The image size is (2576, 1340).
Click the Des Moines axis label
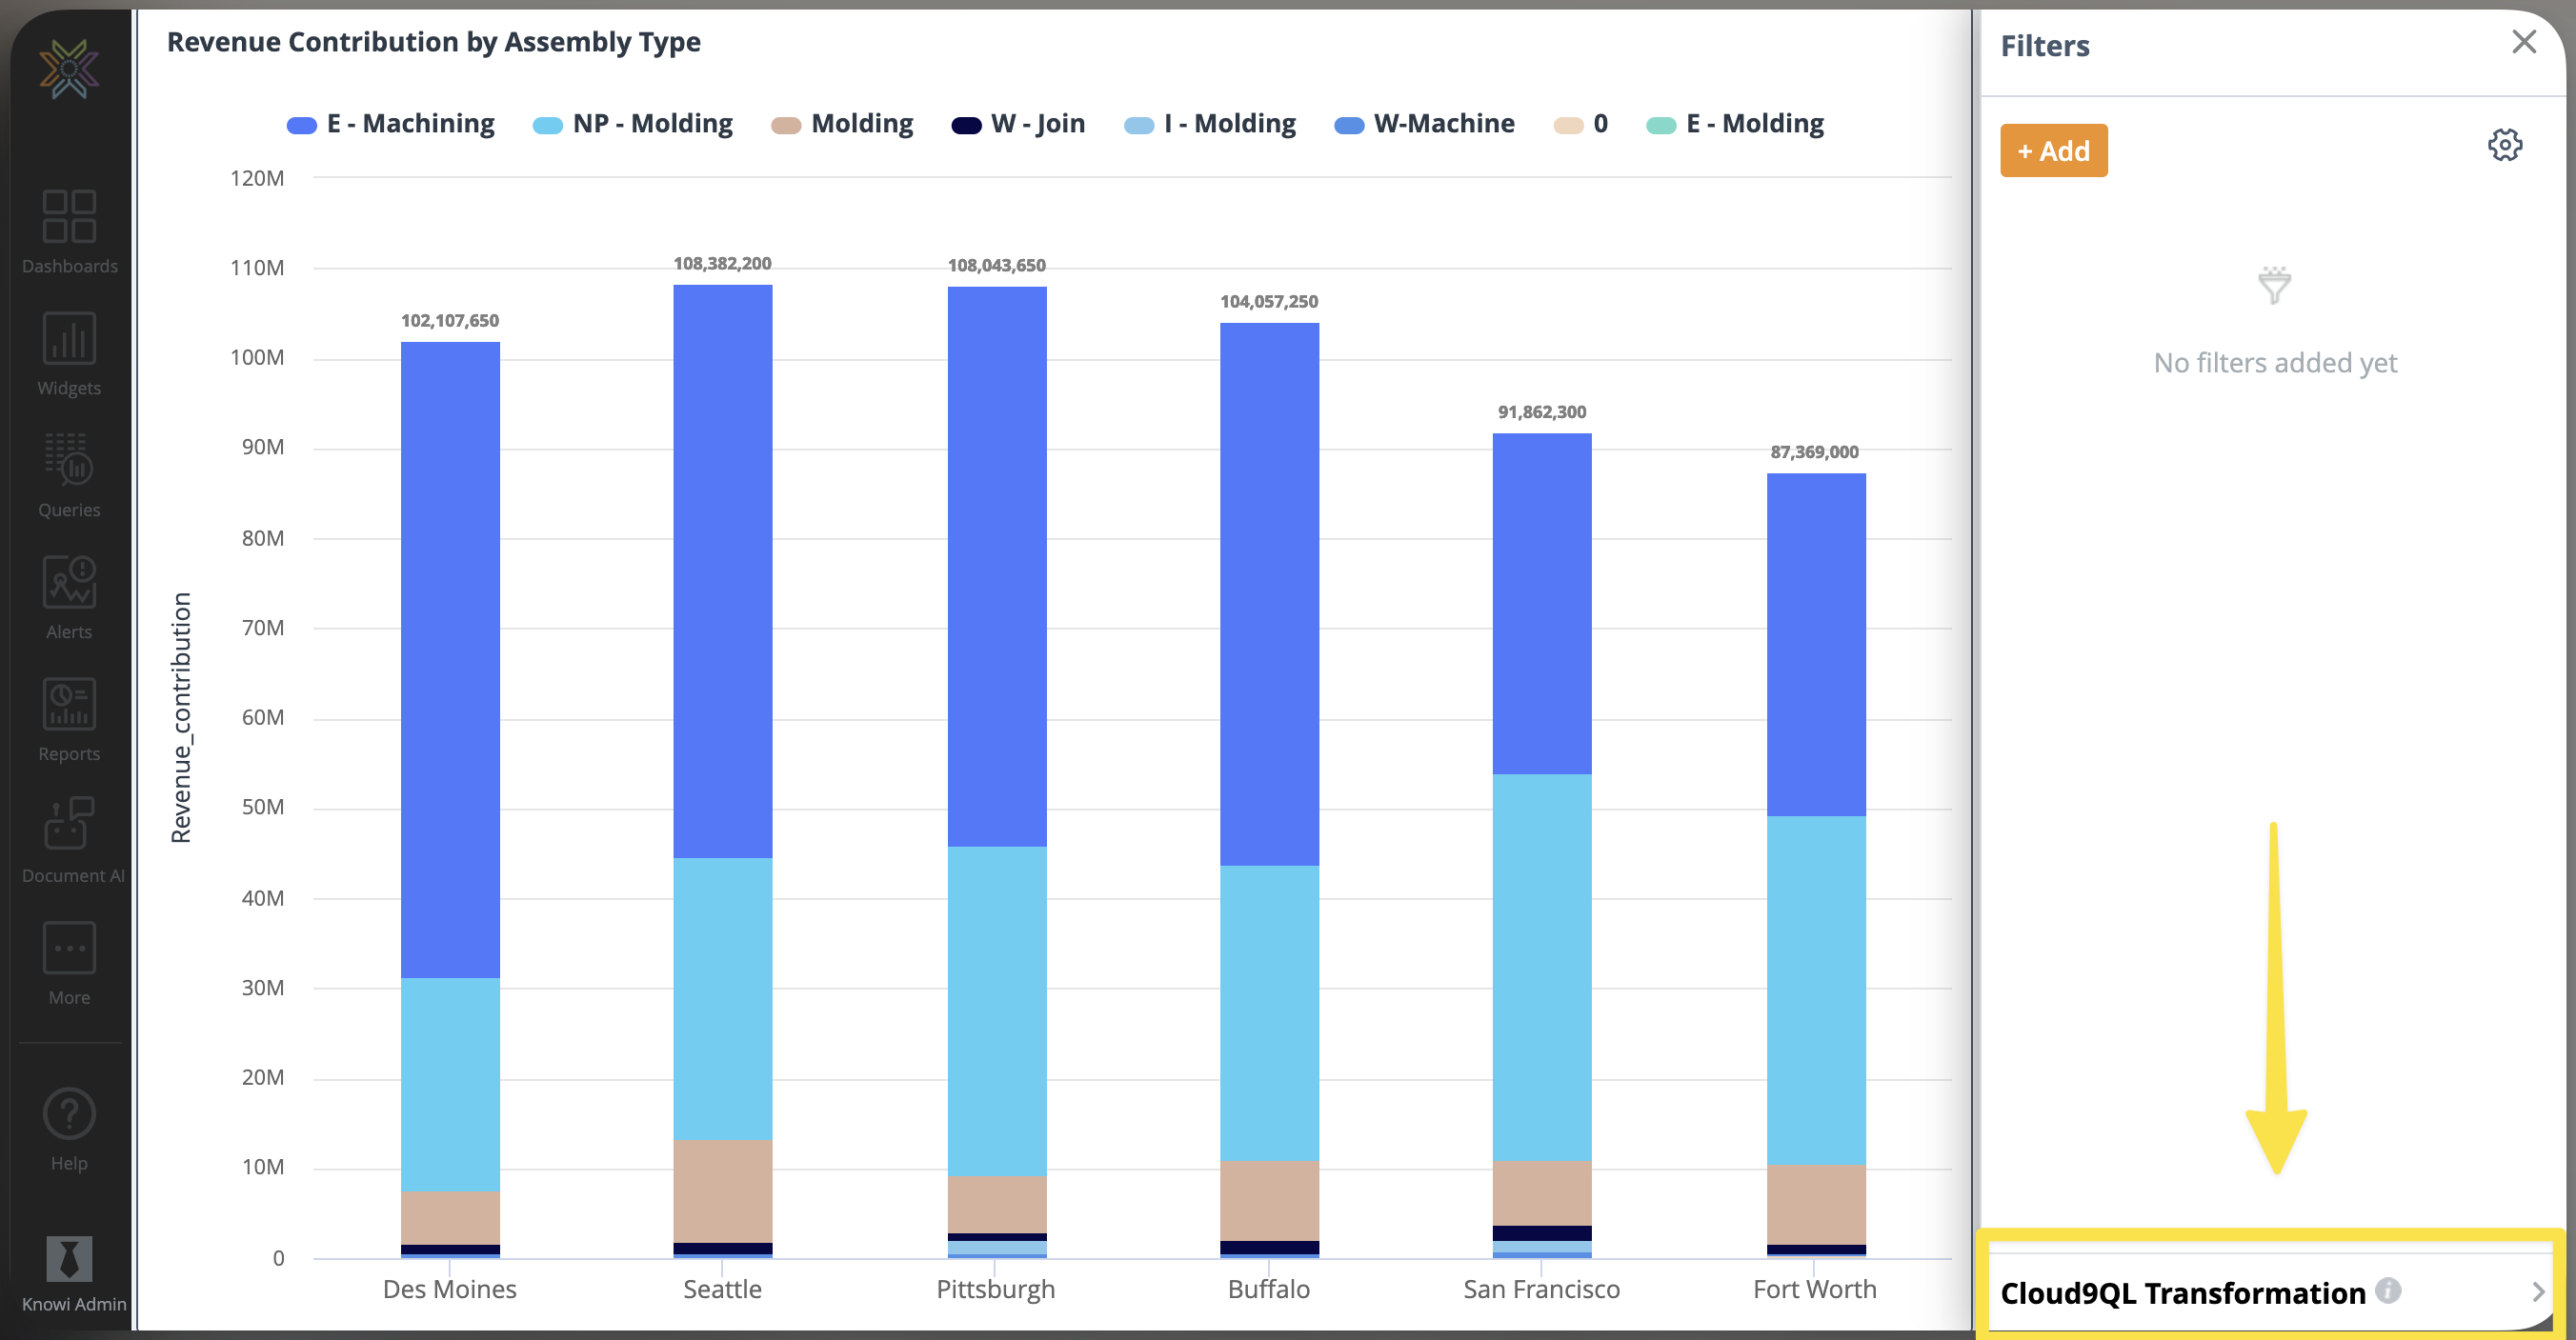point(450,1289)
